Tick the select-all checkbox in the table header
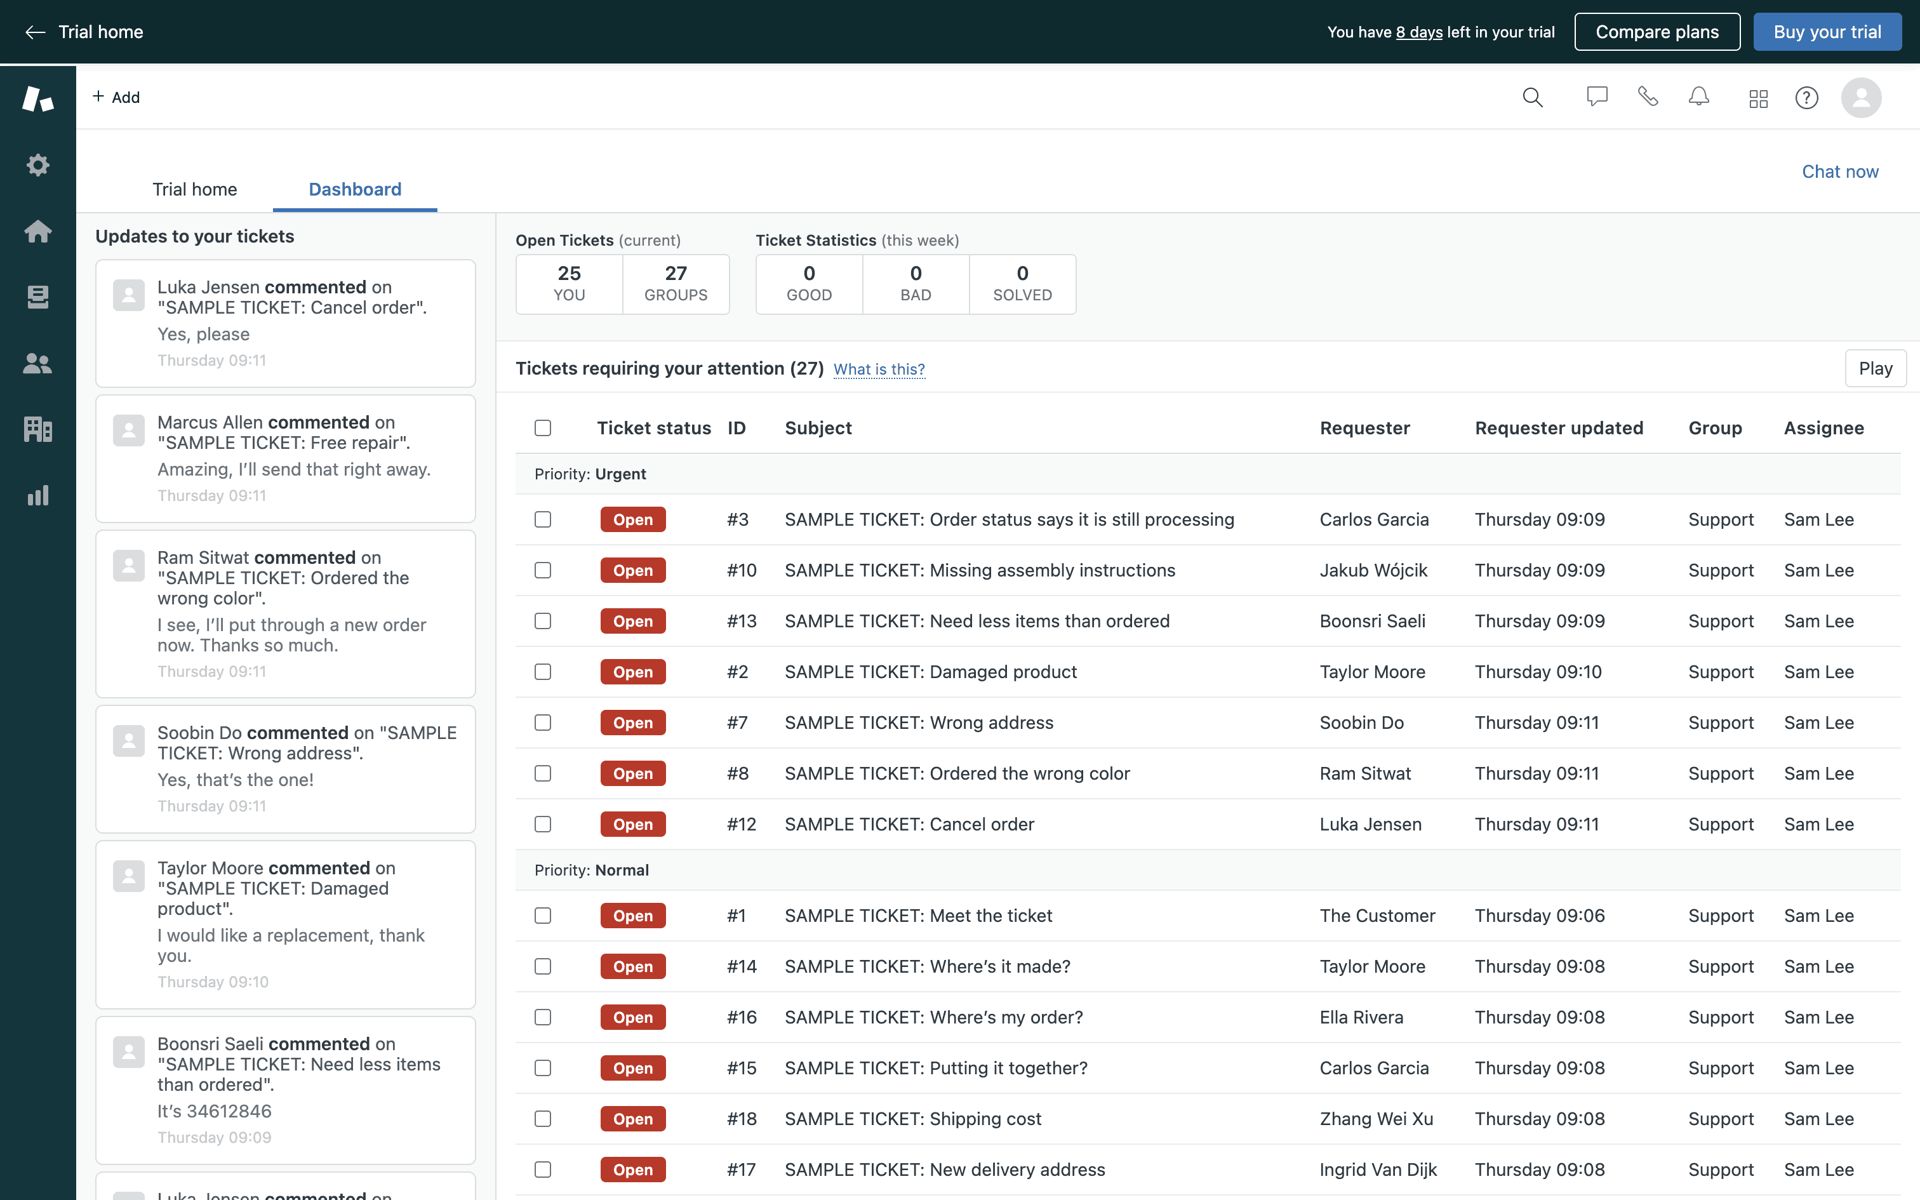This screenshot has width=1920, height=1200. click(x=543, y=428)
